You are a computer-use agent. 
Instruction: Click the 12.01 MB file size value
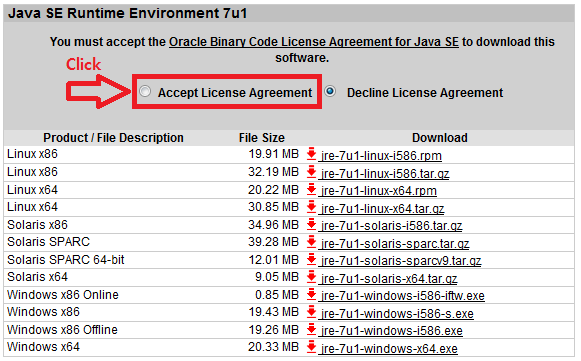tap(273, 260)
